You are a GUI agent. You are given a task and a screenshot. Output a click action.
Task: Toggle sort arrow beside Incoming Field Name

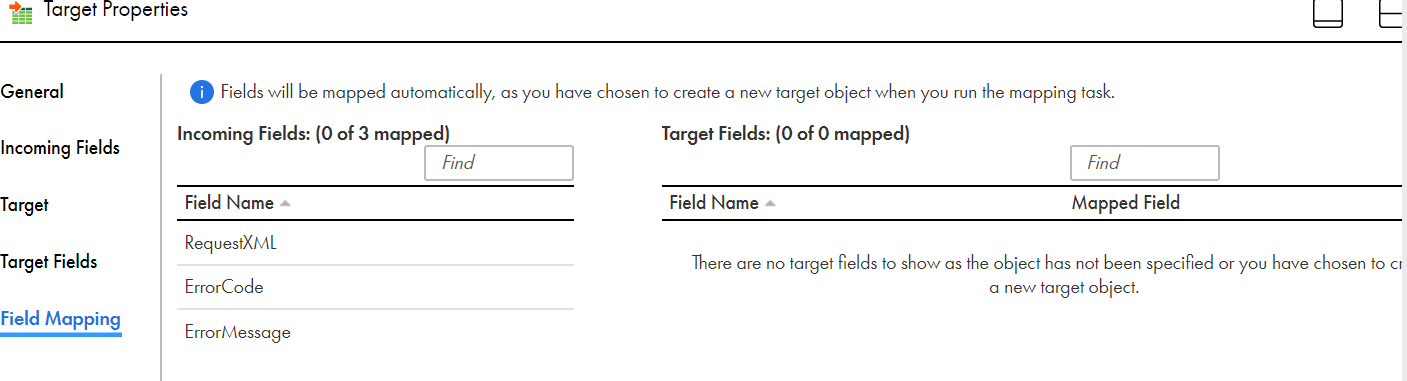(285, 203)
